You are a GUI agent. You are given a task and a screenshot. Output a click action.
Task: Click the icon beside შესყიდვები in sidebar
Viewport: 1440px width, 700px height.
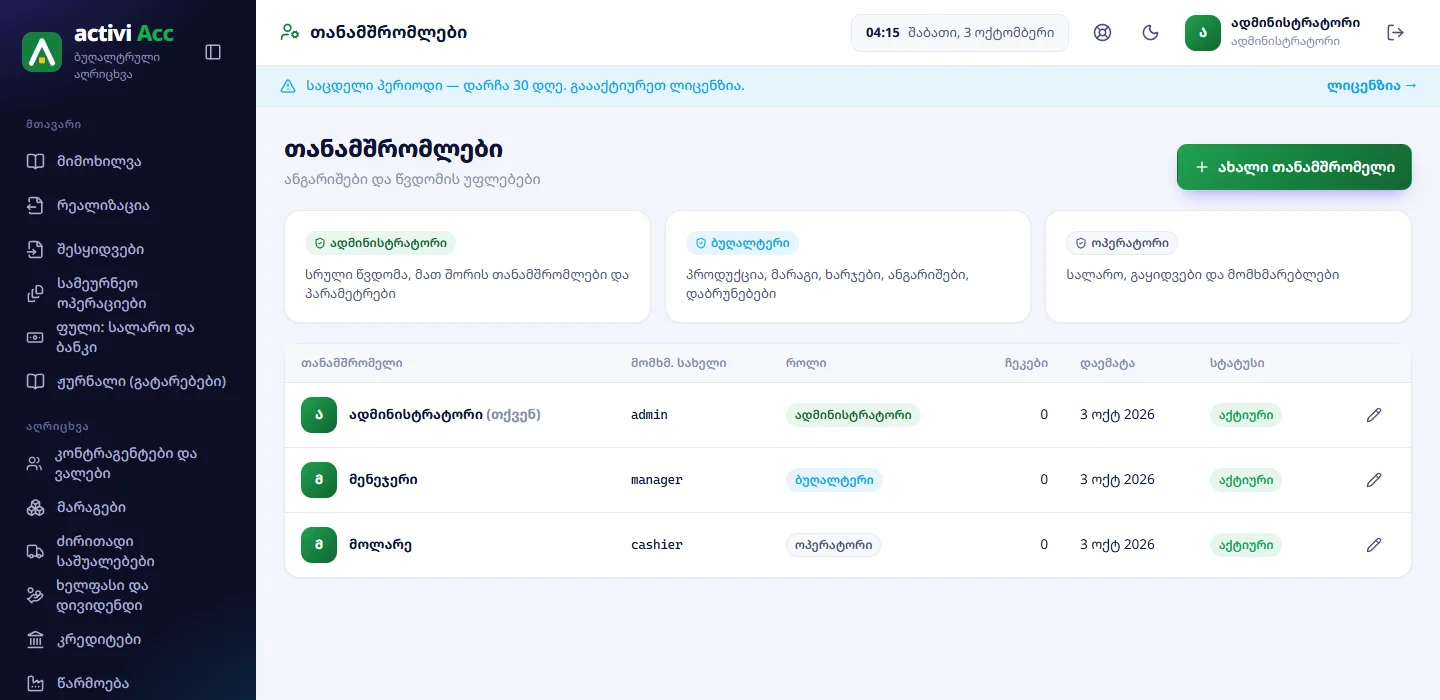coord(36,249)
